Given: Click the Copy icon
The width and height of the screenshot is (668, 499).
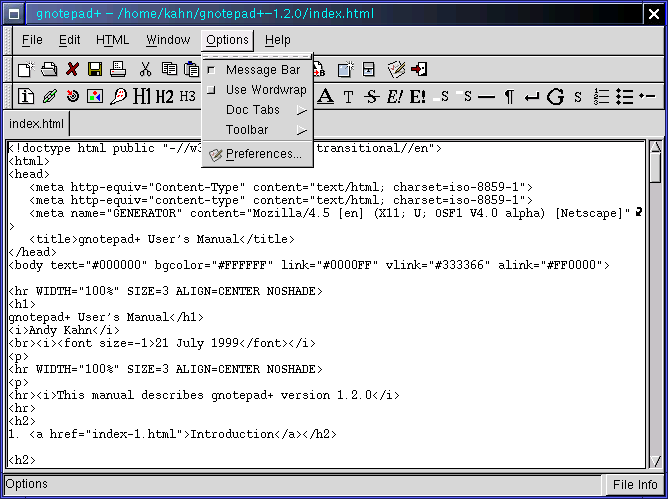Looking at the screenshot, I should (169, 69).
